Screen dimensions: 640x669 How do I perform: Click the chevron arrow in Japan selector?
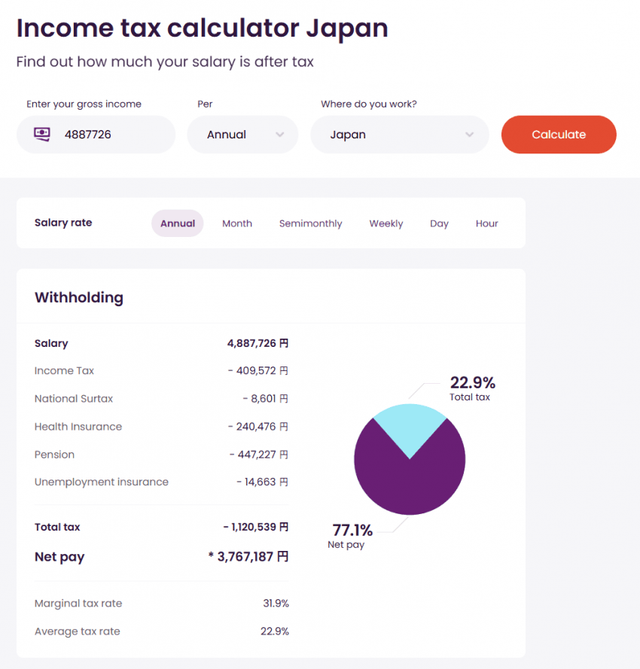point(470,134)
